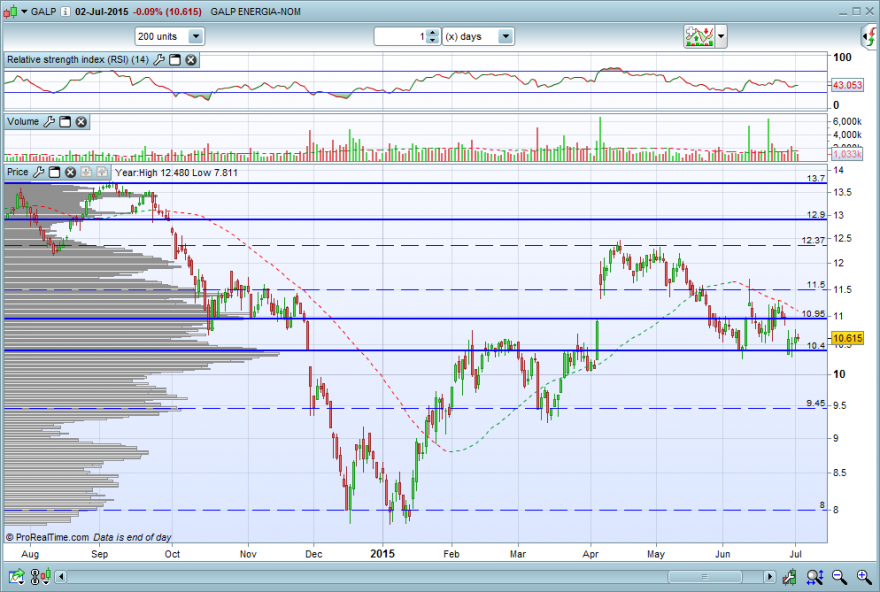The width and height of the screenshot is (880, 592).
Task: Close the Price panel
Action: click(x=70, y=172)
